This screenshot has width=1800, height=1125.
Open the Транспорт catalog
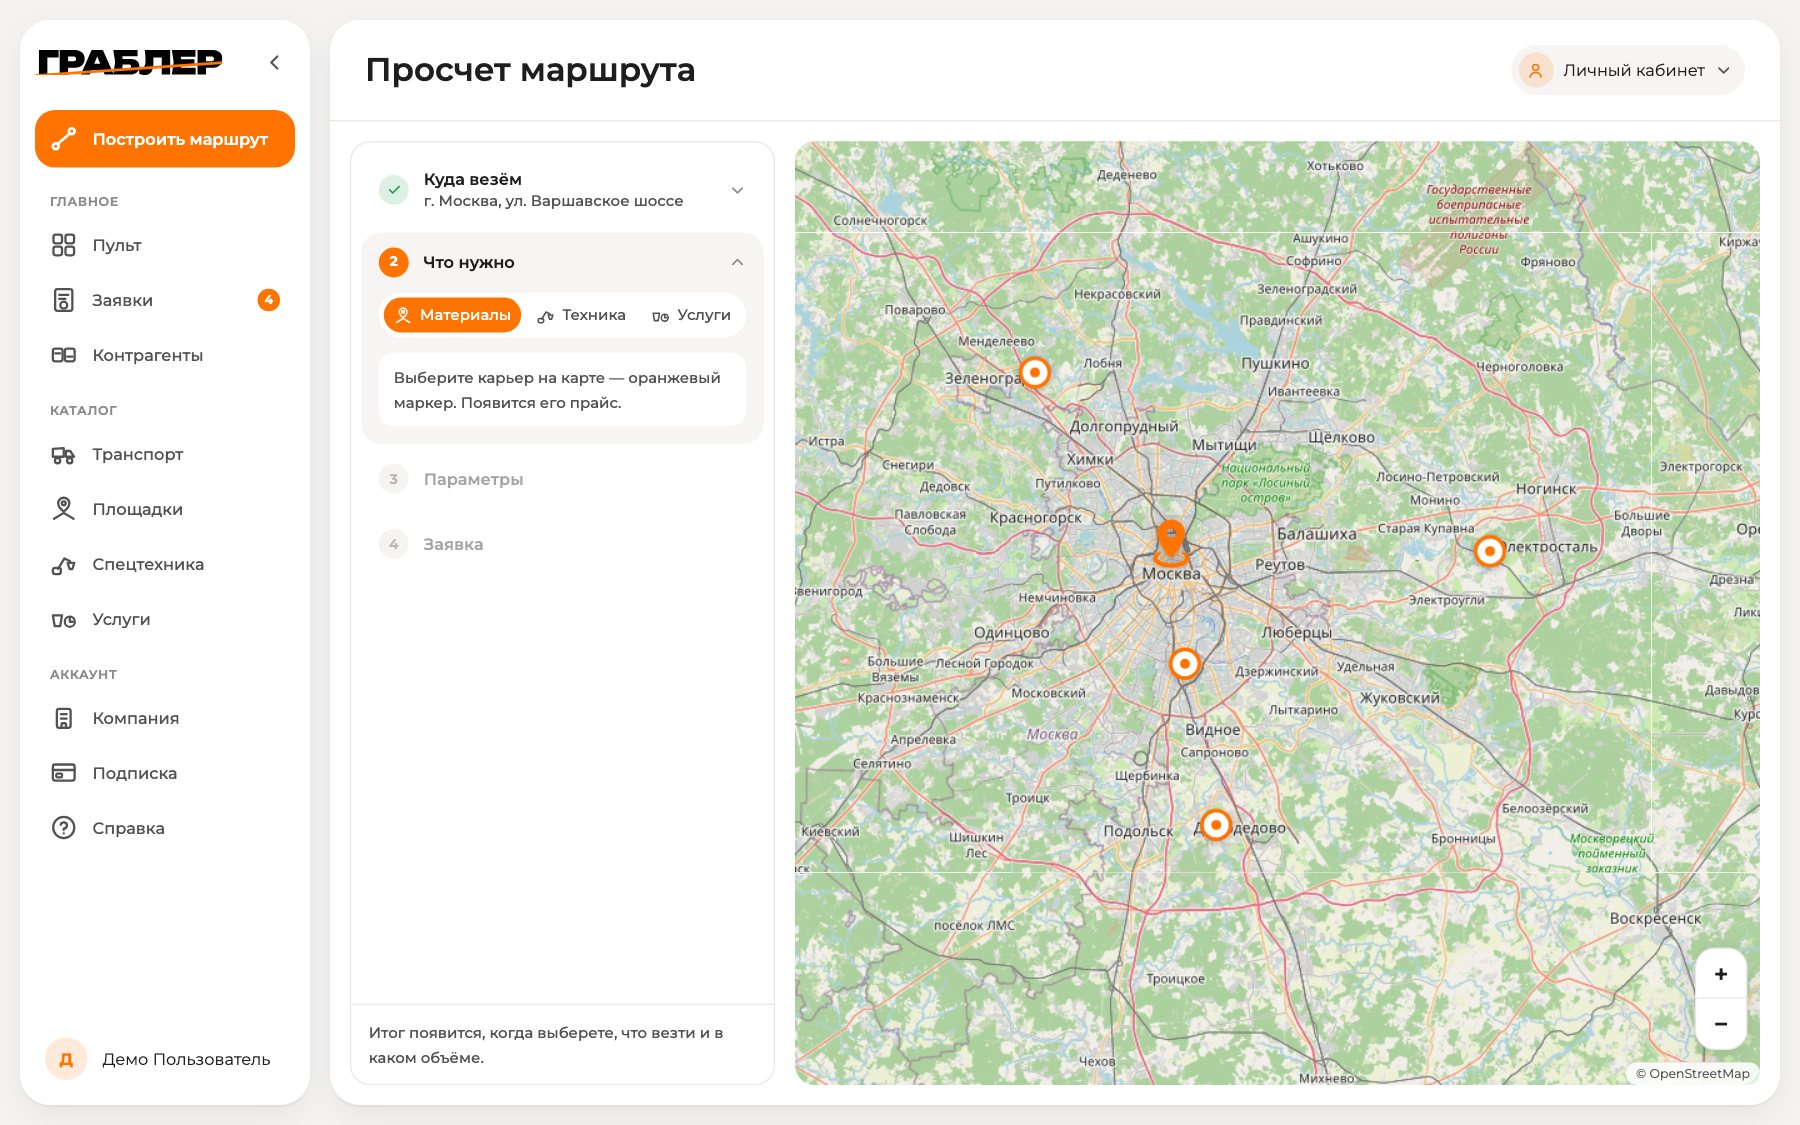tap(165, 454)
